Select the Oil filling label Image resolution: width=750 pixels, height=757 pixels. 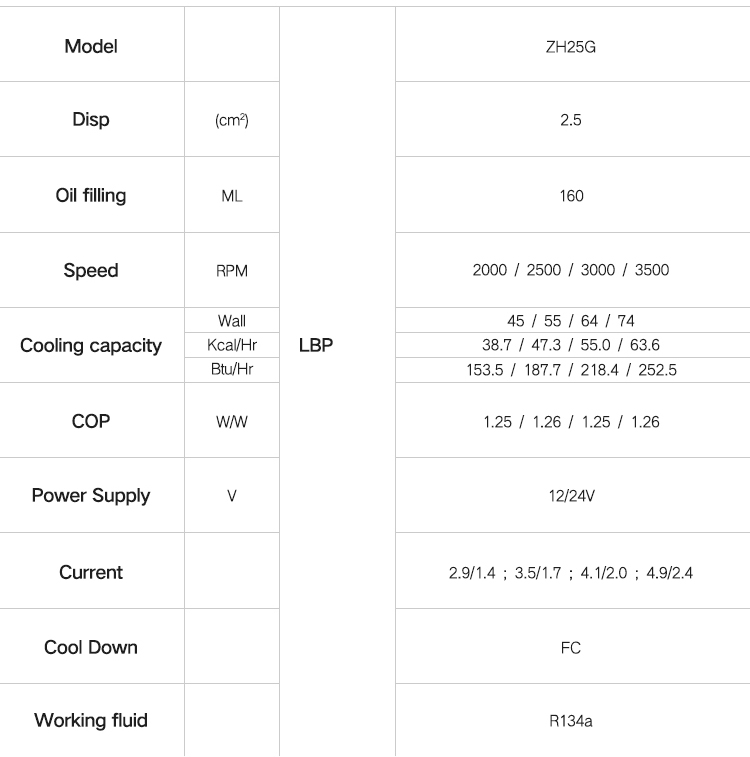[91, 196]
